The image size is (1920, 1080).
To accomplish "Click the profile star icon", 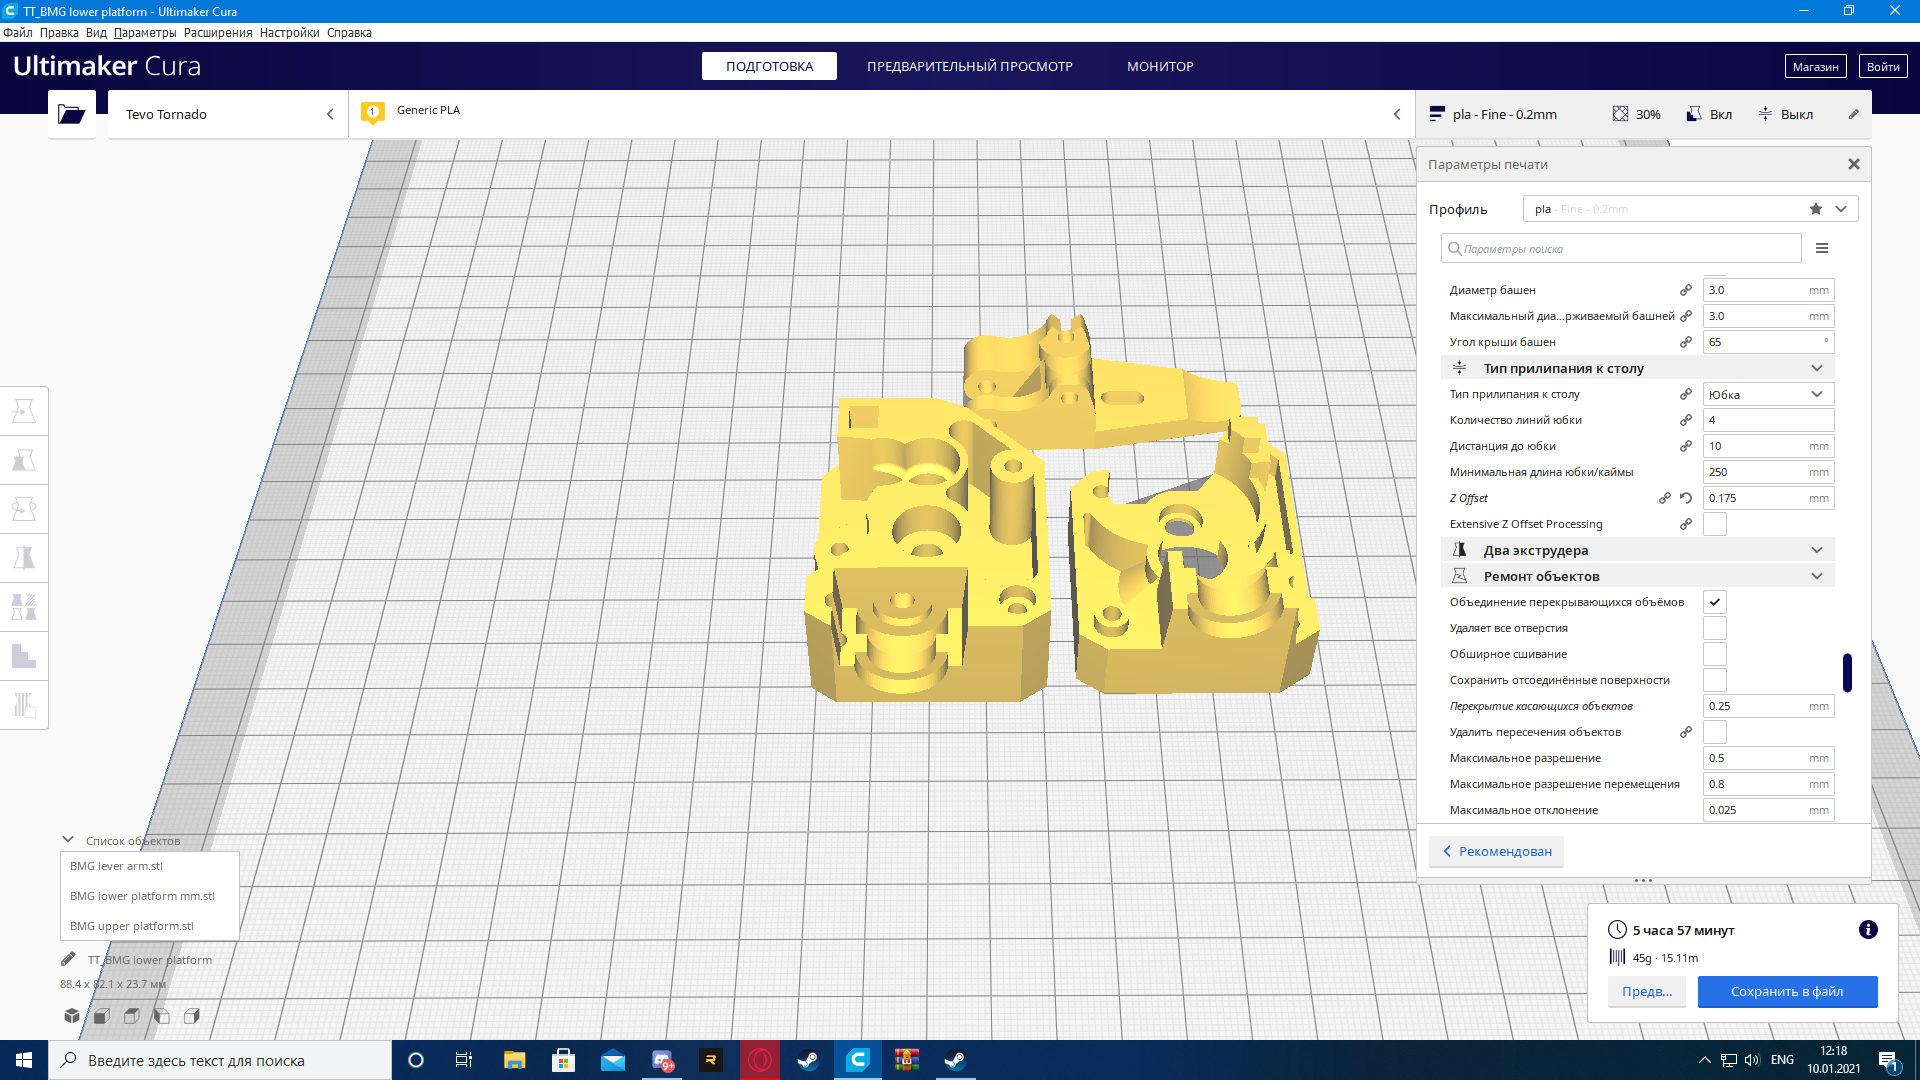I will [x=1816, y=209].
